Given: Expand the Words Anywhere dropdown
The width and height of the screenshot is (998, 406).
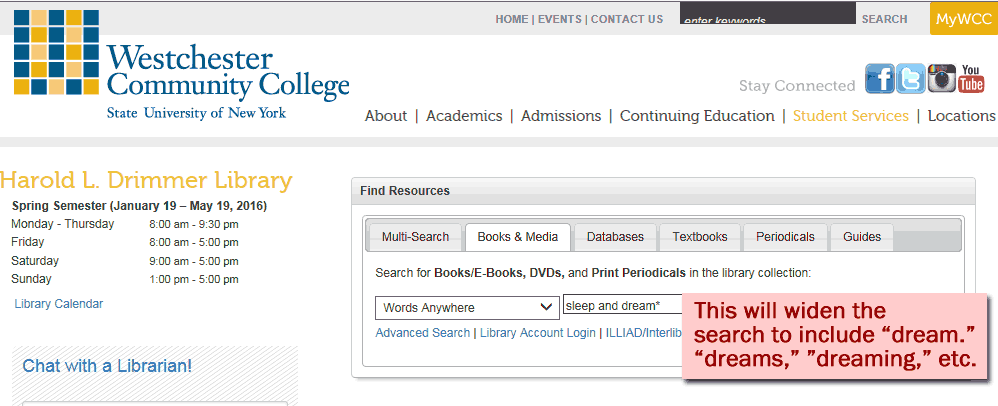Looking at the screenshot, I should coord(467,308).
